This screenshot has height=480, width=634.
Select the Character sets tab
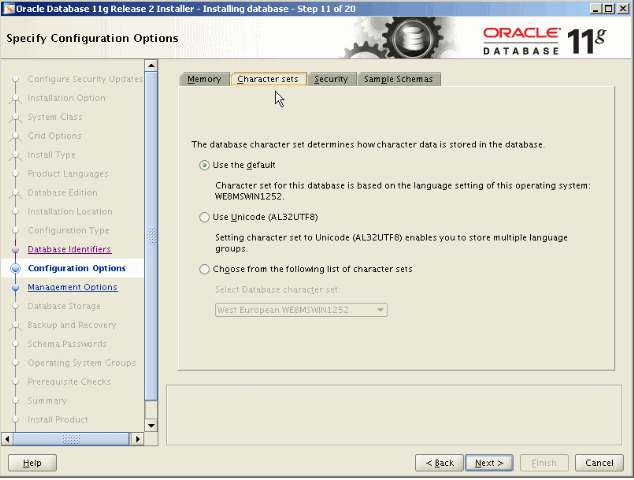point(268,79)
